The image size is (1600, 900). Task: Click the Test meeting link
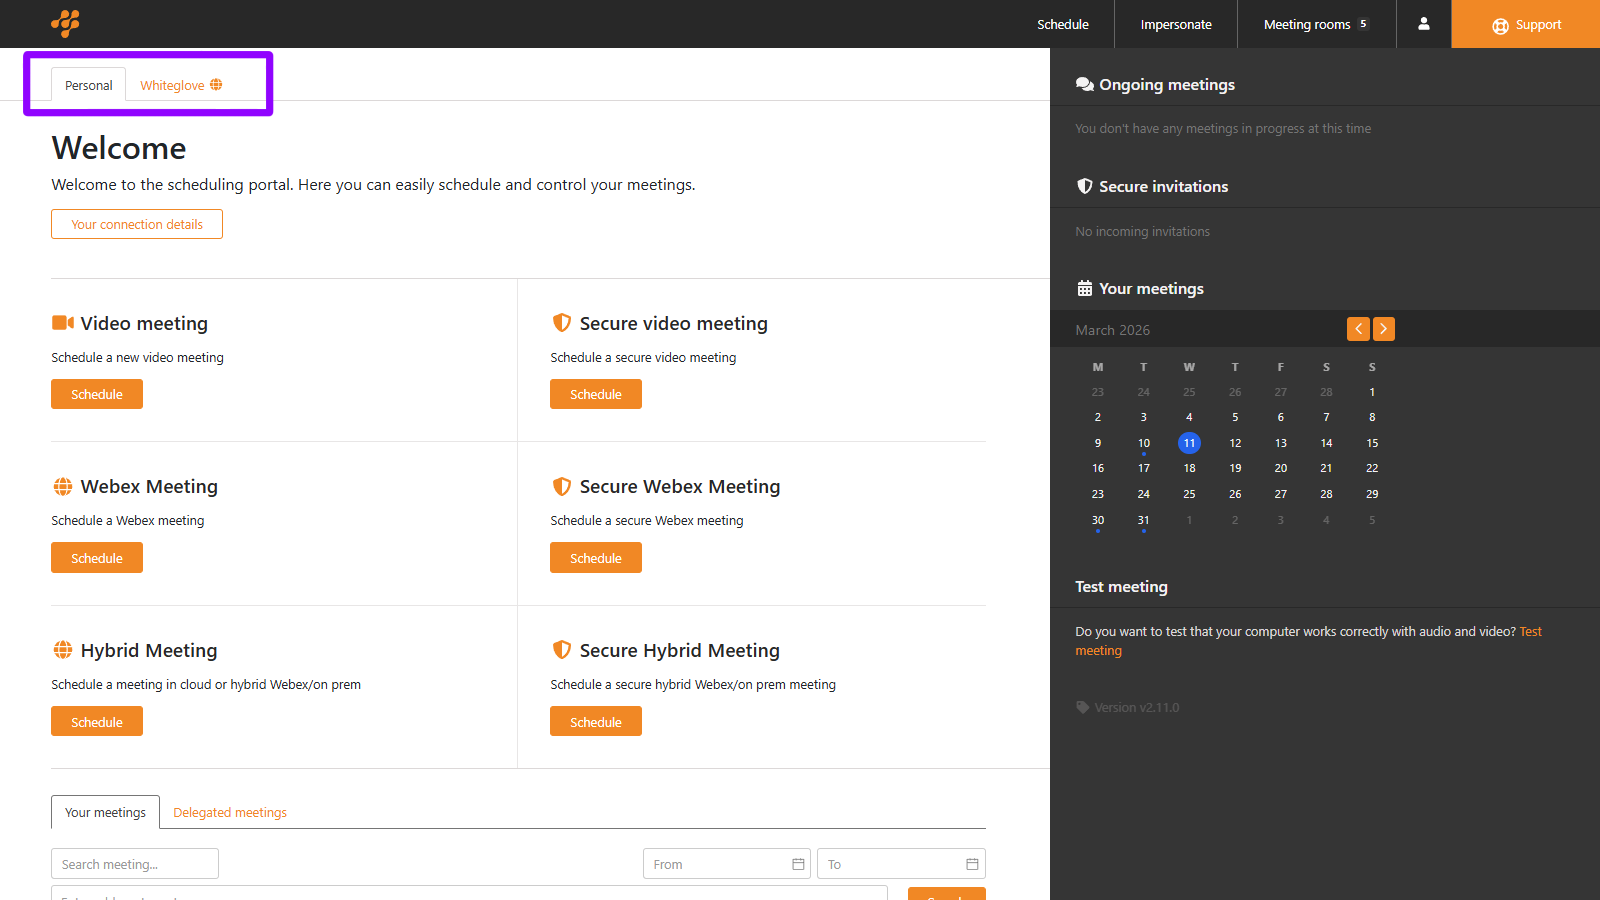(x=1530, y=632)
